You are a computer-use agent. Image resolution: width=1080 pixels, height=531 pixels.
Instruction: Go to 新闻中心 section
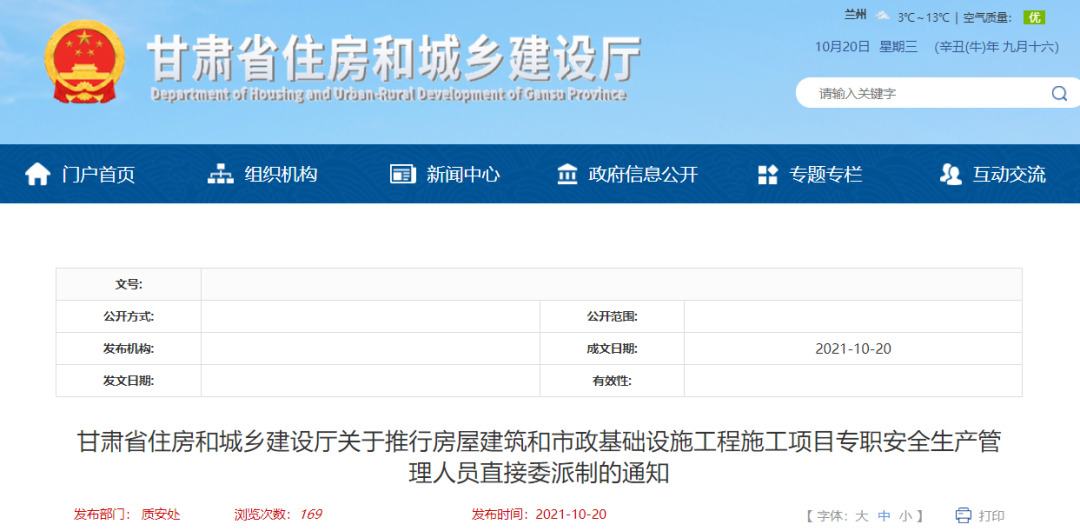point(463,174)
